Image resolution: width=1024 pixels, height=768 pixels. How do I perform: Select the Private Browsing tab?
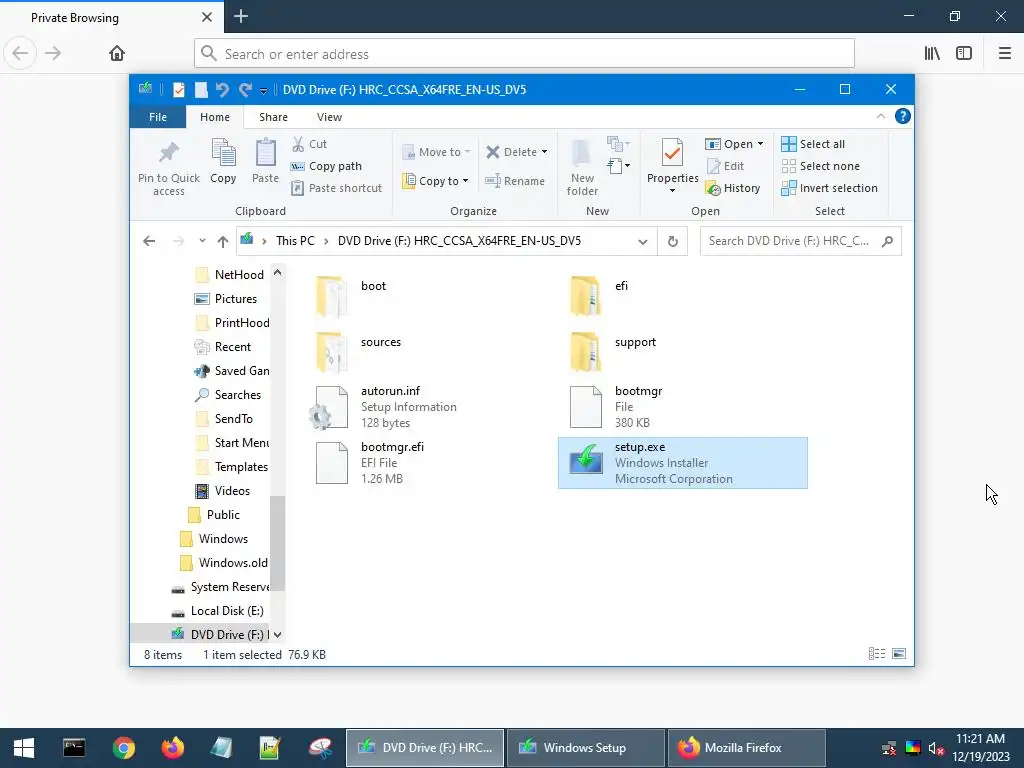[x=111, y=18]
